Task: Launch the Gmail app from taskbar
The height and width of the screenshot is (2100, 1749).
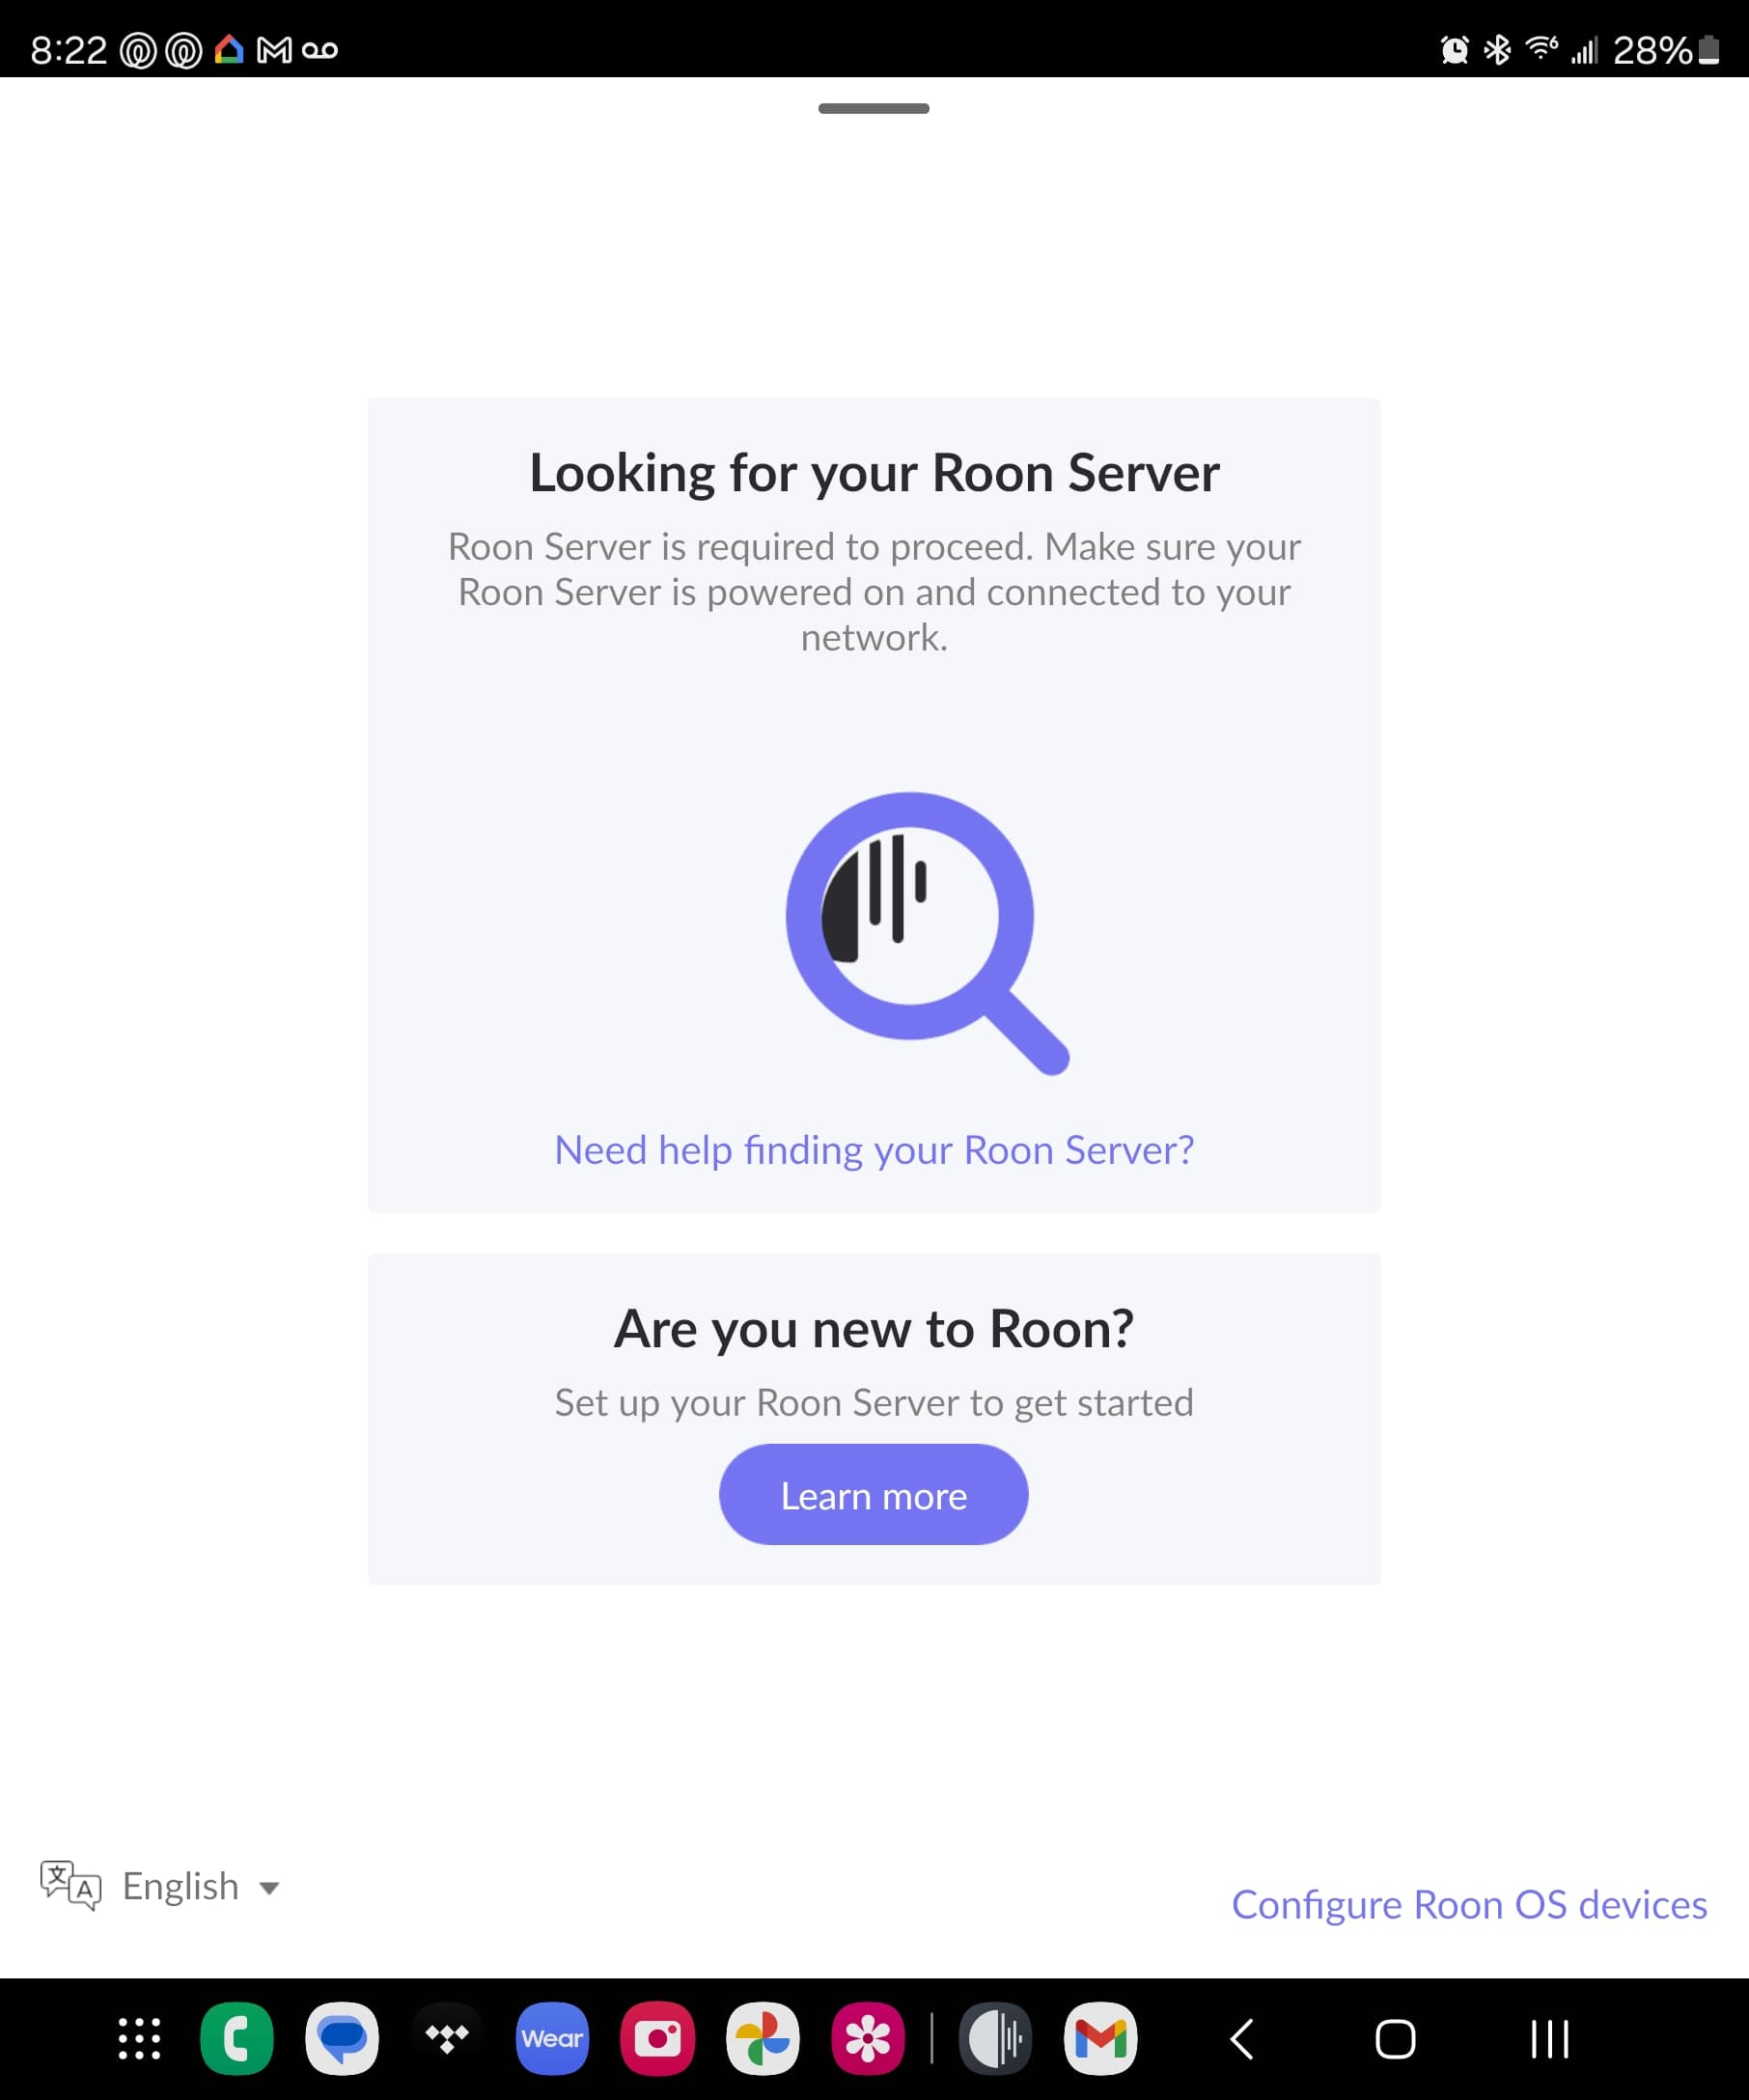Action: tap(1101, 2038)
